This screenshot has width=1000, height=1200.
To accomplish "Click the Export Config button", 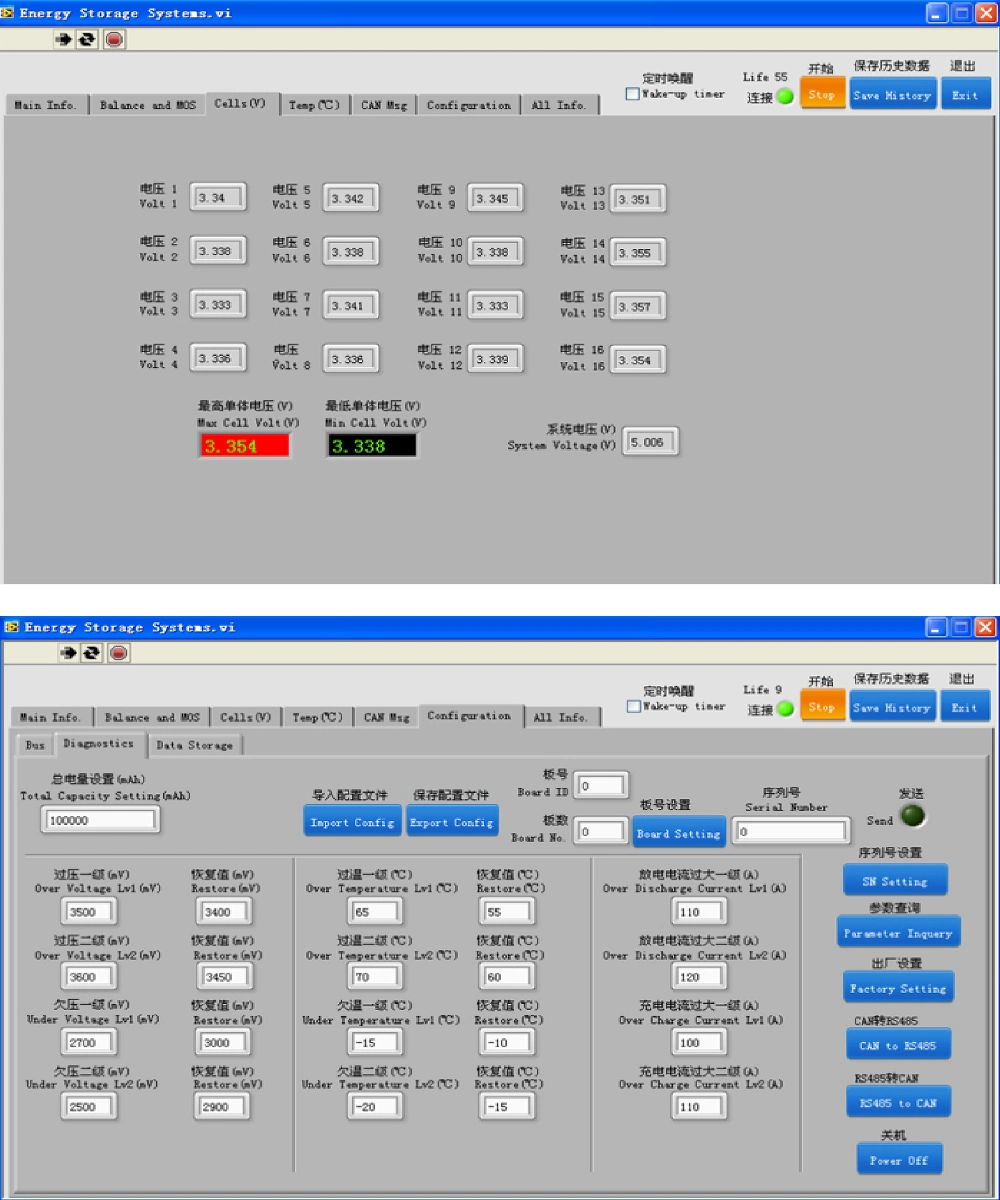I will click(452, 821).
